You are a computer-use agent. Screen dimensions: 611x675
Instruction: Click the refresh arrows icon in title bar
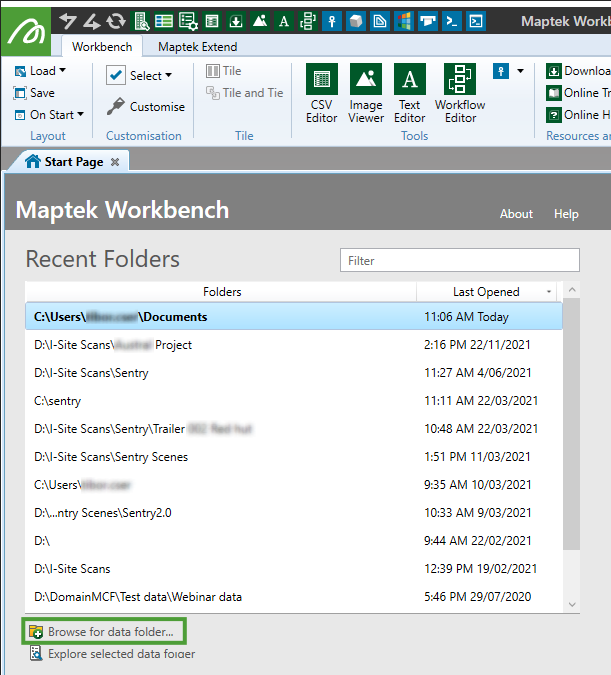(x=116, y=21)
